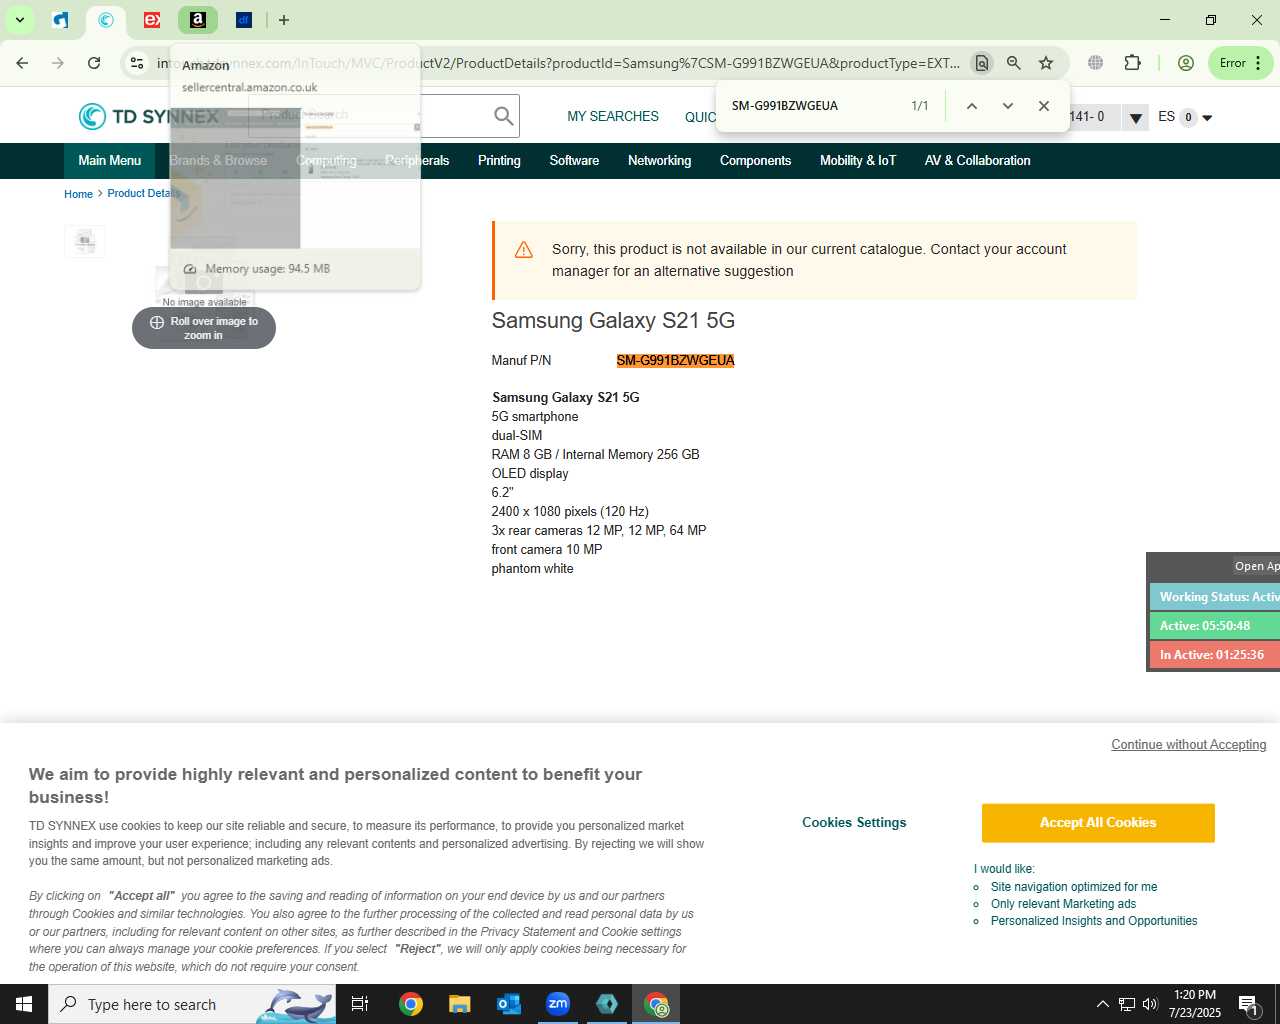This screenshot has height=1024, width=1280.
Task: Go back to previous page
Action: (22, 63)
